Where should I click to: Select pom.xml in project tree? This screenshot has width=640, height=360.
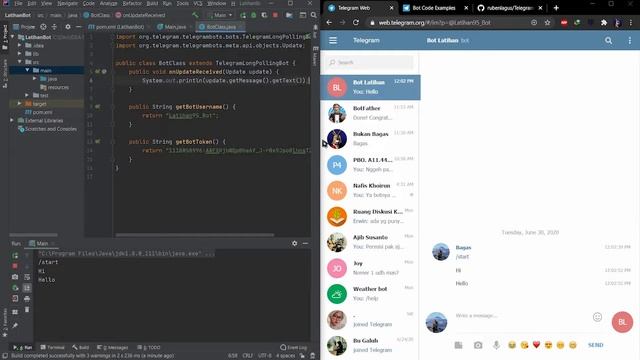tap(39, 112)
